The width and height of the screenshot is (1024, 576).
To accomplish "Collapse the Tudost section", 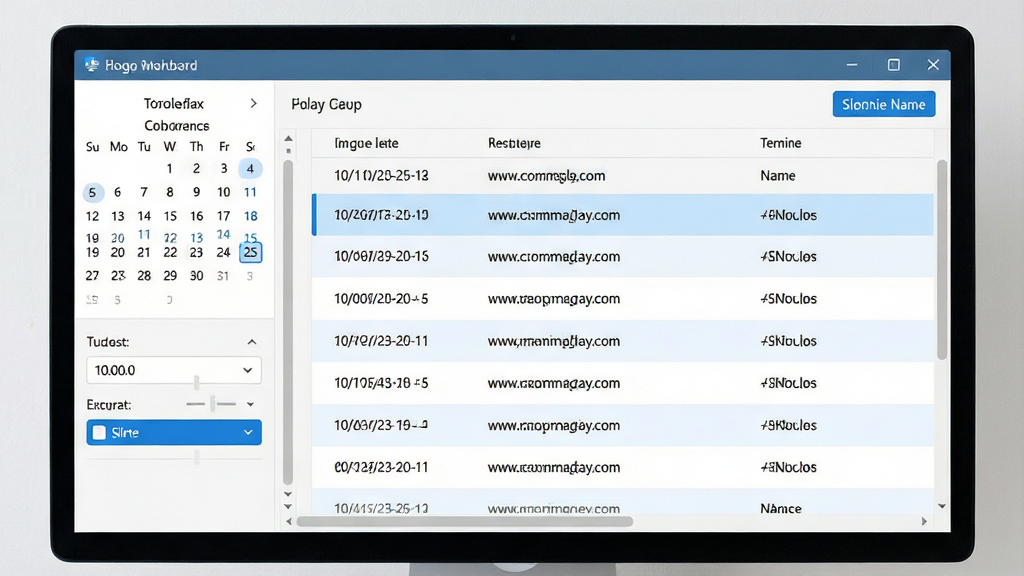I will point(251,342).
